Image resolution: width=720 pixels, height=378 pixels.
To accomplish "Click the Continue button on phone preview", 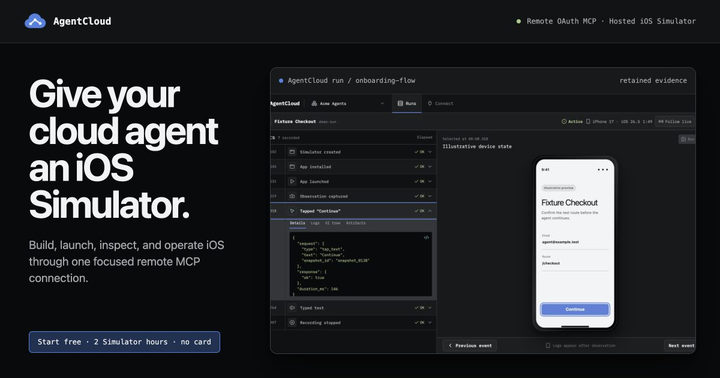I will [575, 309].
